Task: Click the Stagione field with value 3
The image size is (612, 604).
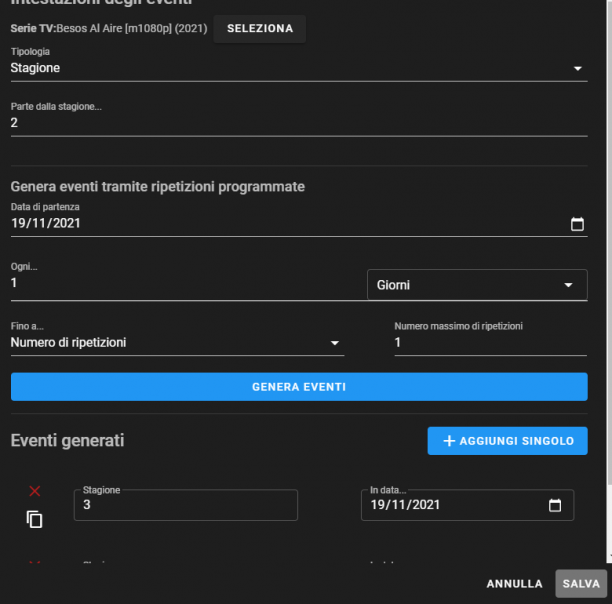Action: pos(186,505)
